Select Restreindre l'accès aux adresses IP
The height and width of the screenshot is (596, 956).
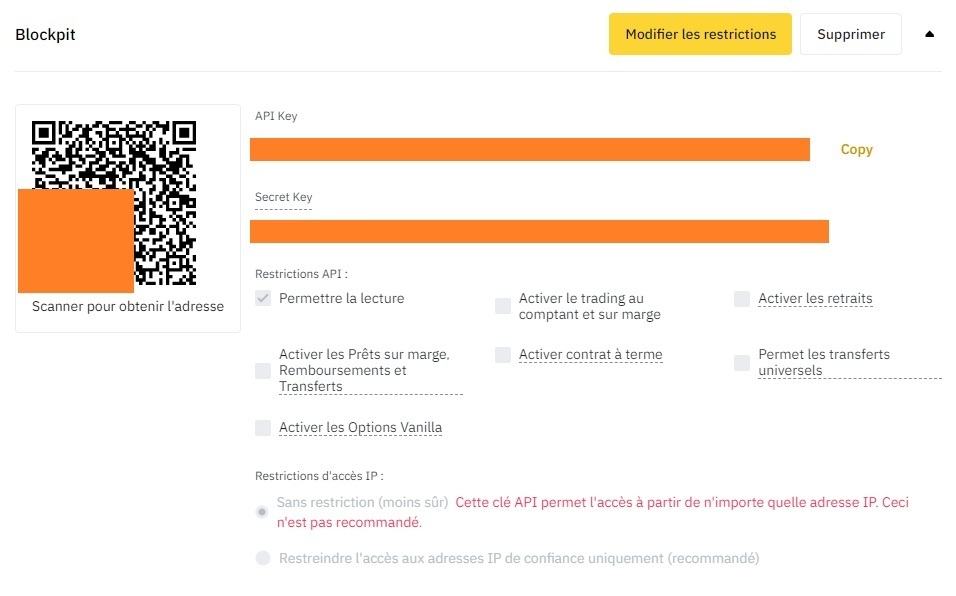[x=261, y=558]
